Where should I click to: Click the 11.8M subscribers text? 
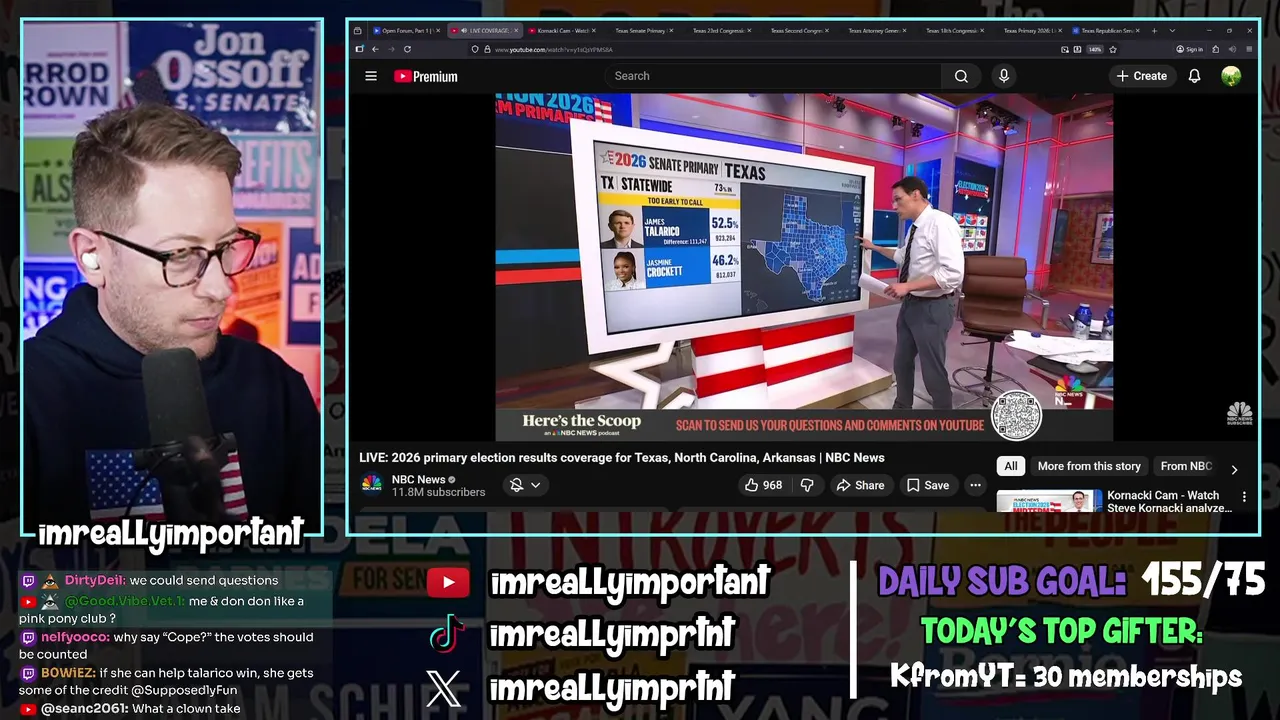[438, 492]
